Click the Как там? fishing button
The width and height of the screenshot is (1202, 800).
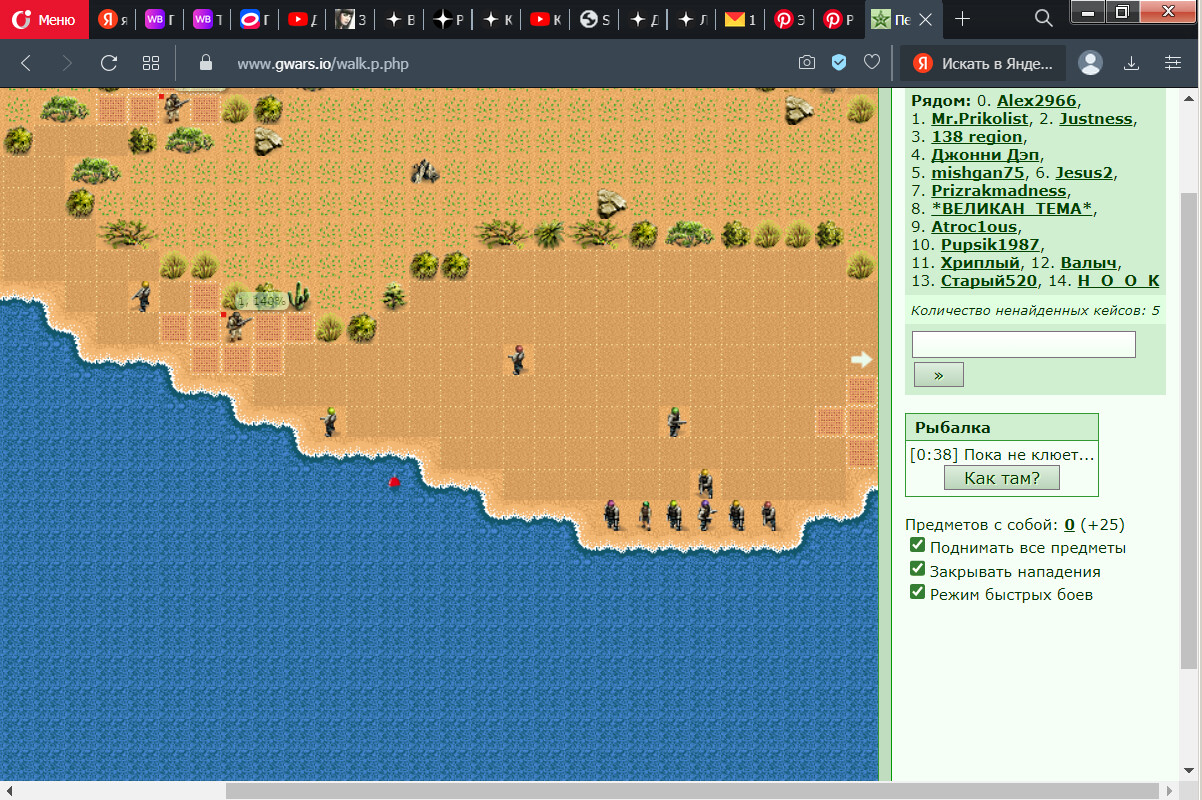[1001, 478]
